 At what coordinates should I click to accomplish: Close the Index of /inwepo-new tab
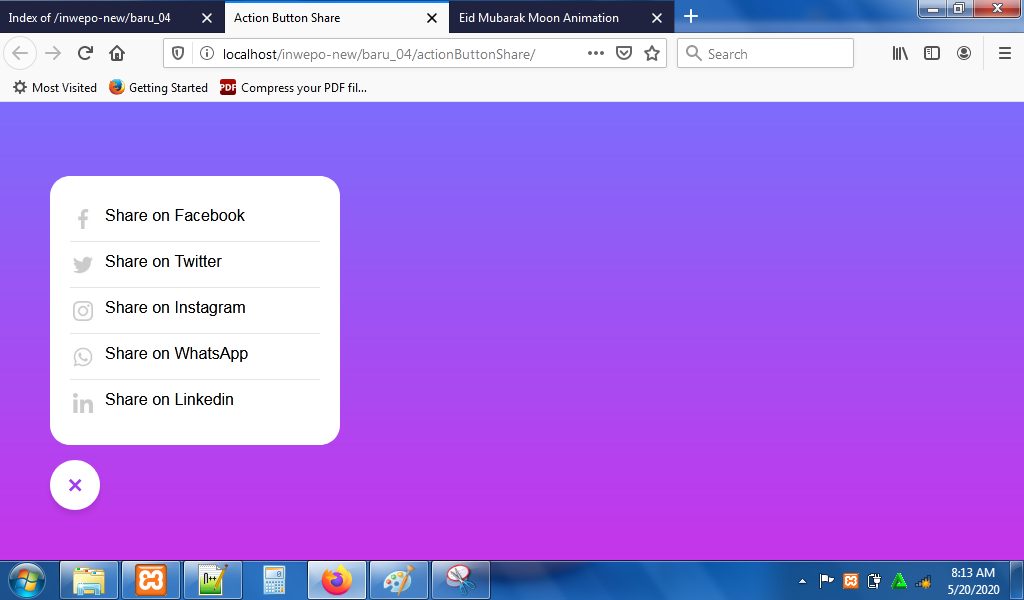(x=207, y=18)
